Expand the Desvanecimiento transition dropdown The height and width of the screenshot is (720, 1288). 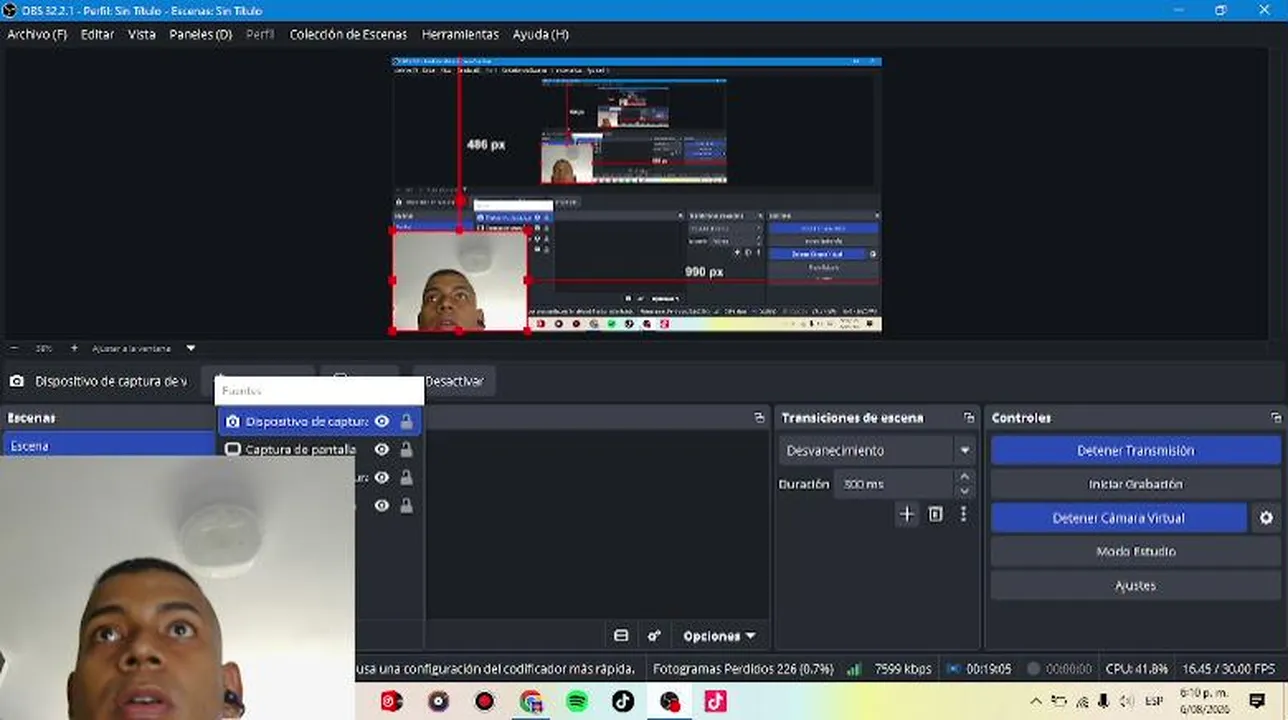(965, 451)
